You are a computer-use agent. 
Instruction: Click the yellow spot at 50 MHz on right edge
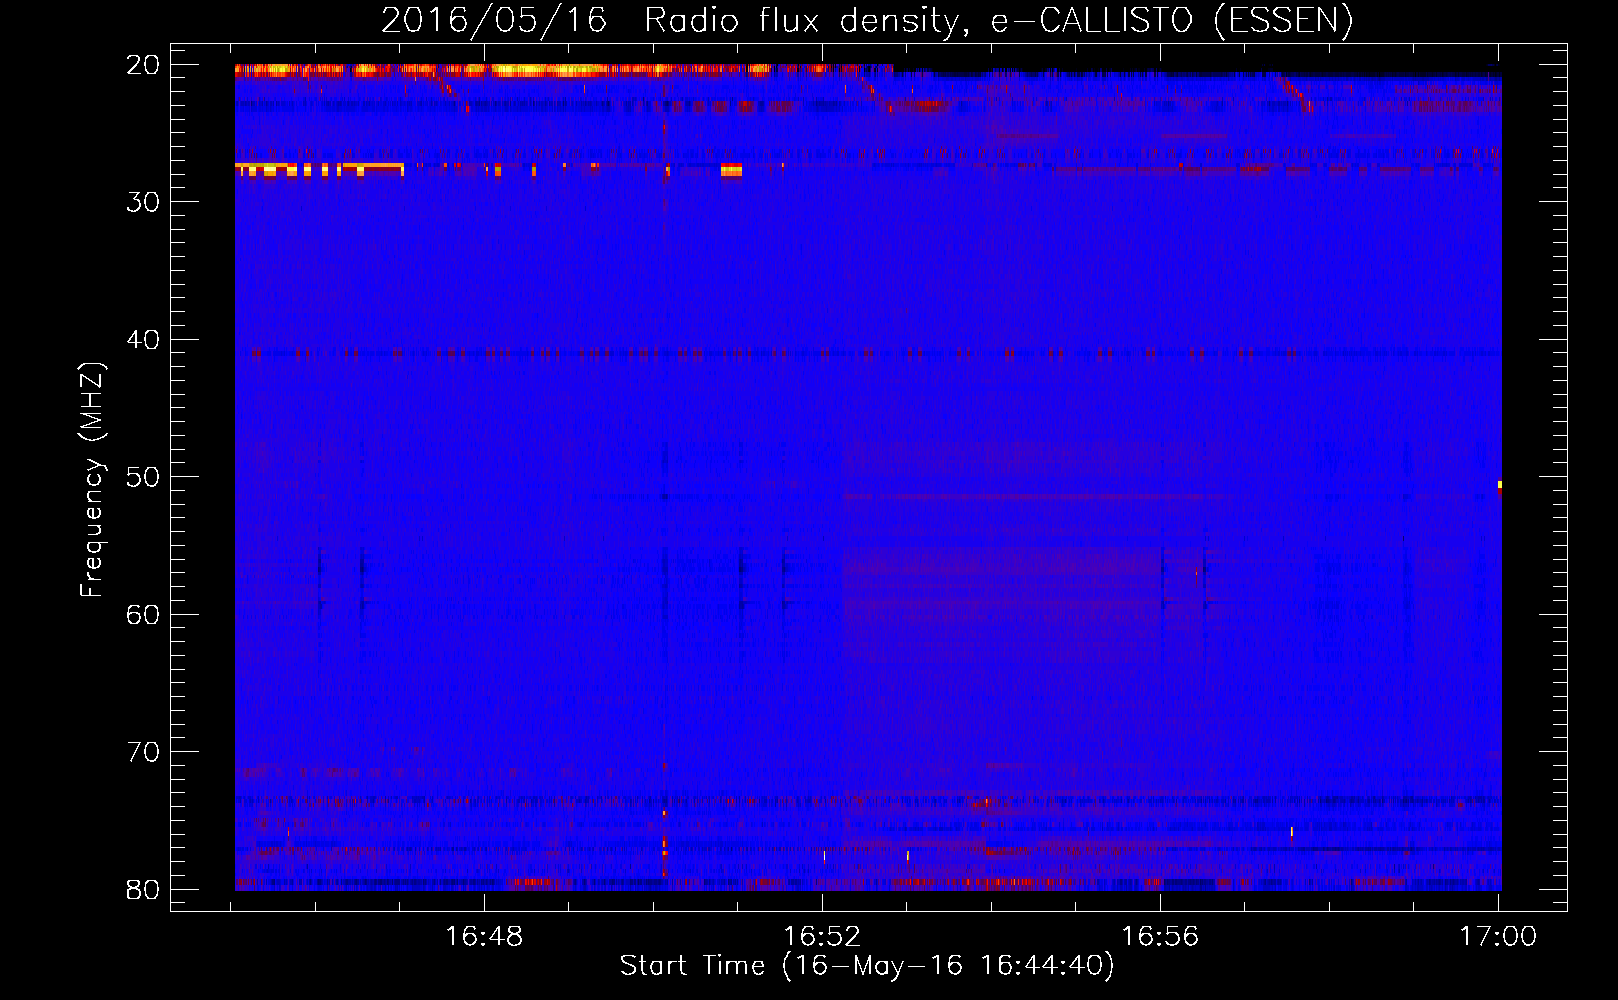[1499, 486]
